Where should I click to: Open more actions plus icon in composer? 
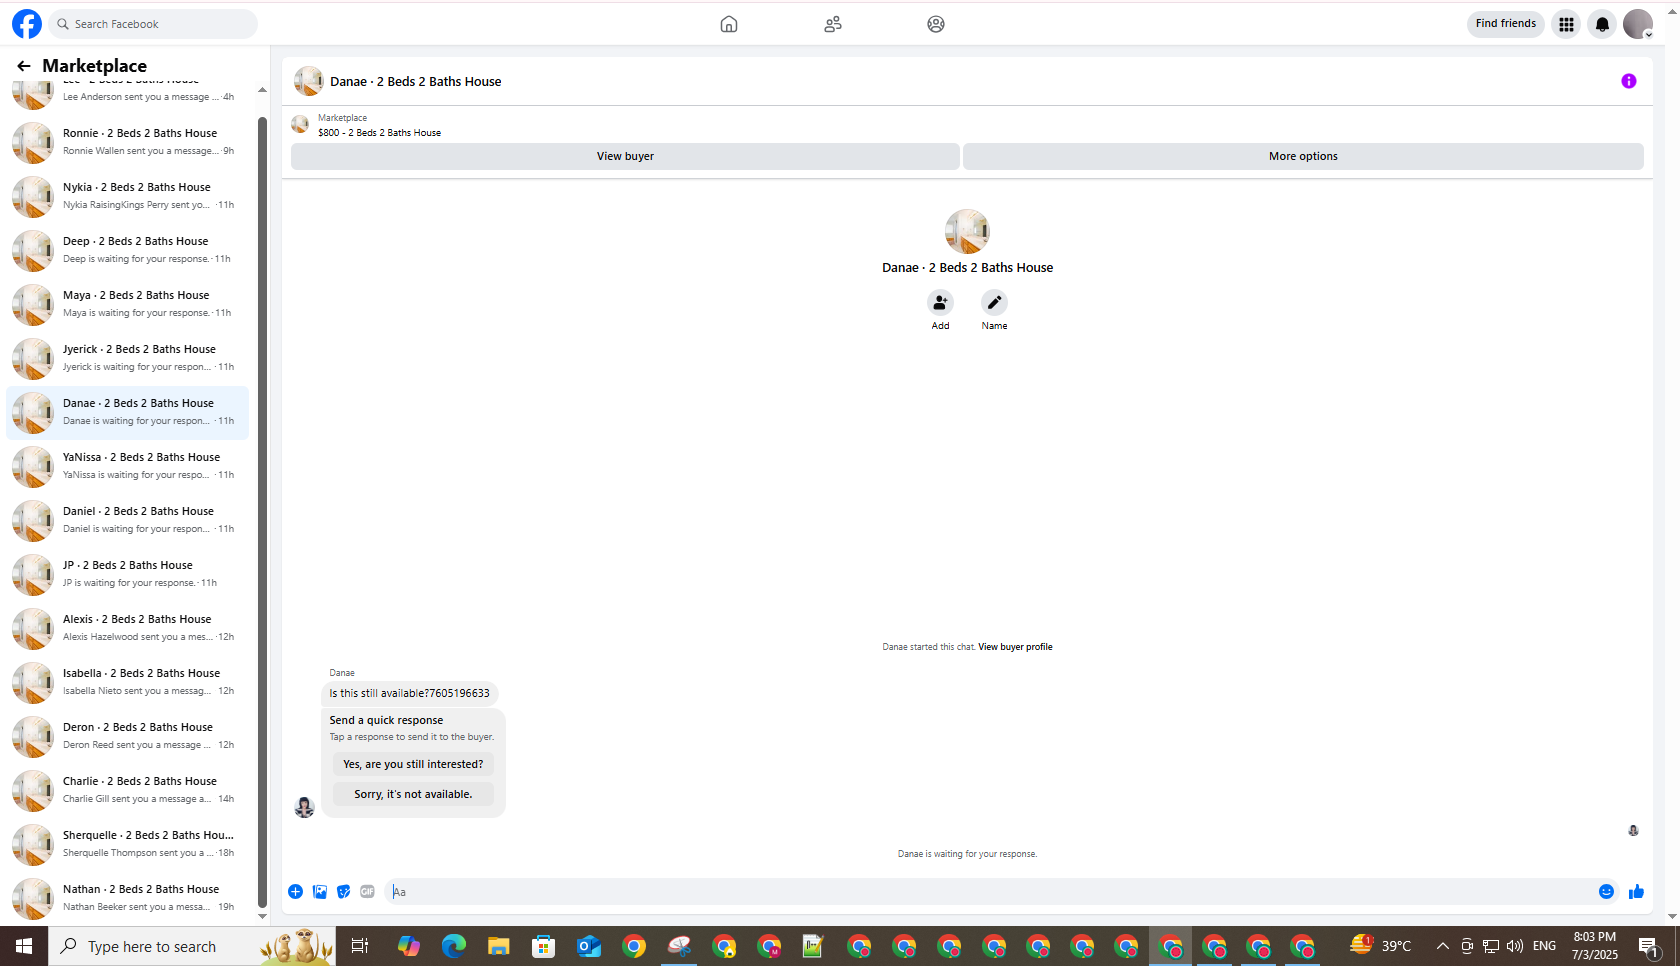(x=296, y=892)
